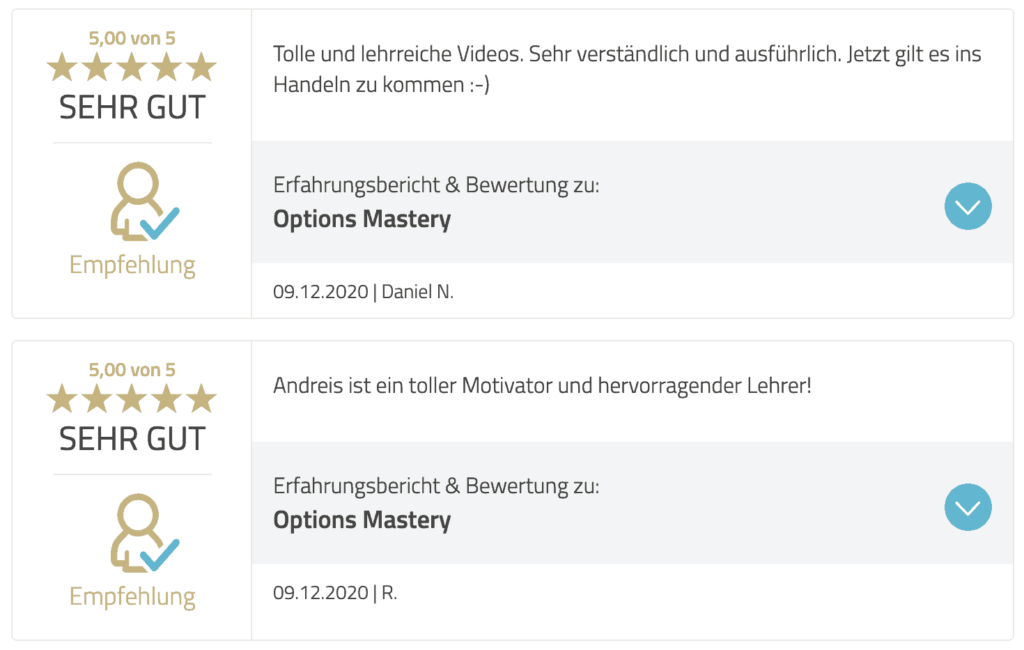Open Options Mastery title in second review
Screen dimensions: 1024x650
click(x=362, y=520)
